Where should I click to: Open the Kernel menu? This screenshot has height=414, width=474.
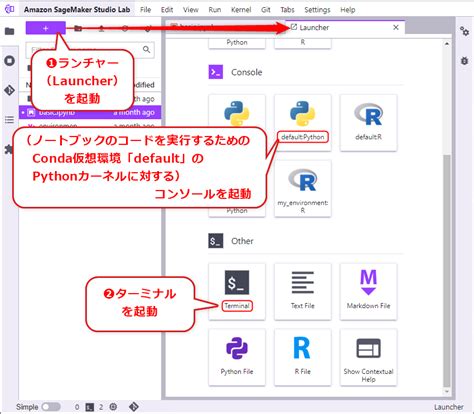pos(241,10)
